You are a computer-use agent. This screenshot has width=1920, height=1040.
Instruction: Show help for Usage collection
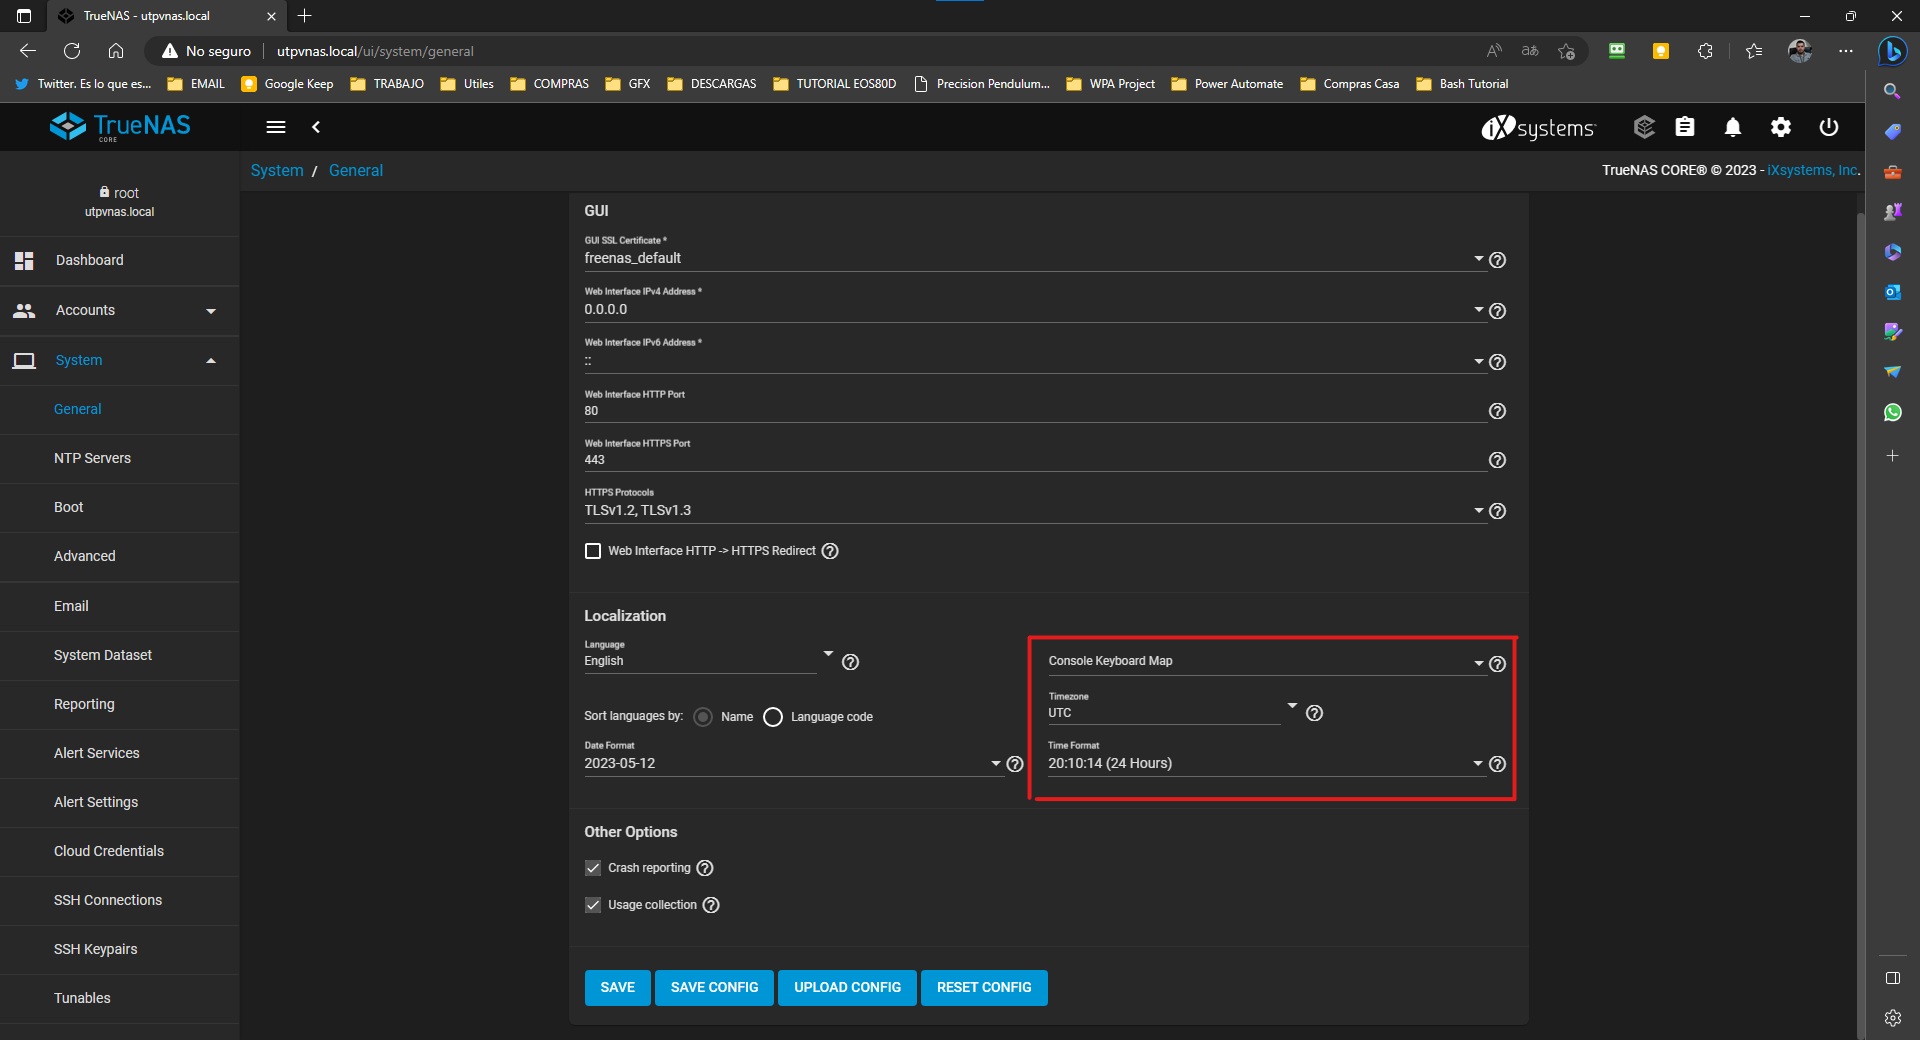click(711, 905)
